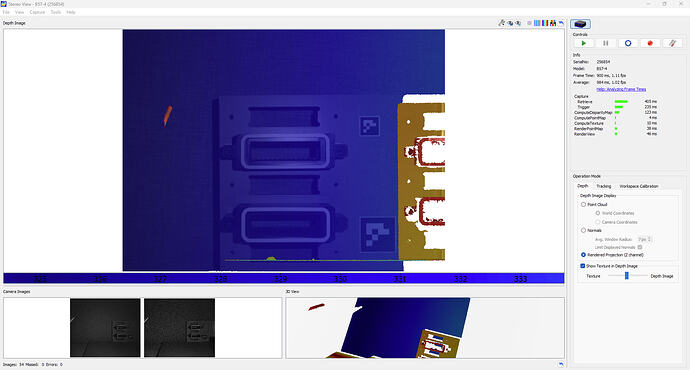Adjust the Texture/Depth Image blend slider
This screenshot has height=370, width=690.
coord(627,275)
